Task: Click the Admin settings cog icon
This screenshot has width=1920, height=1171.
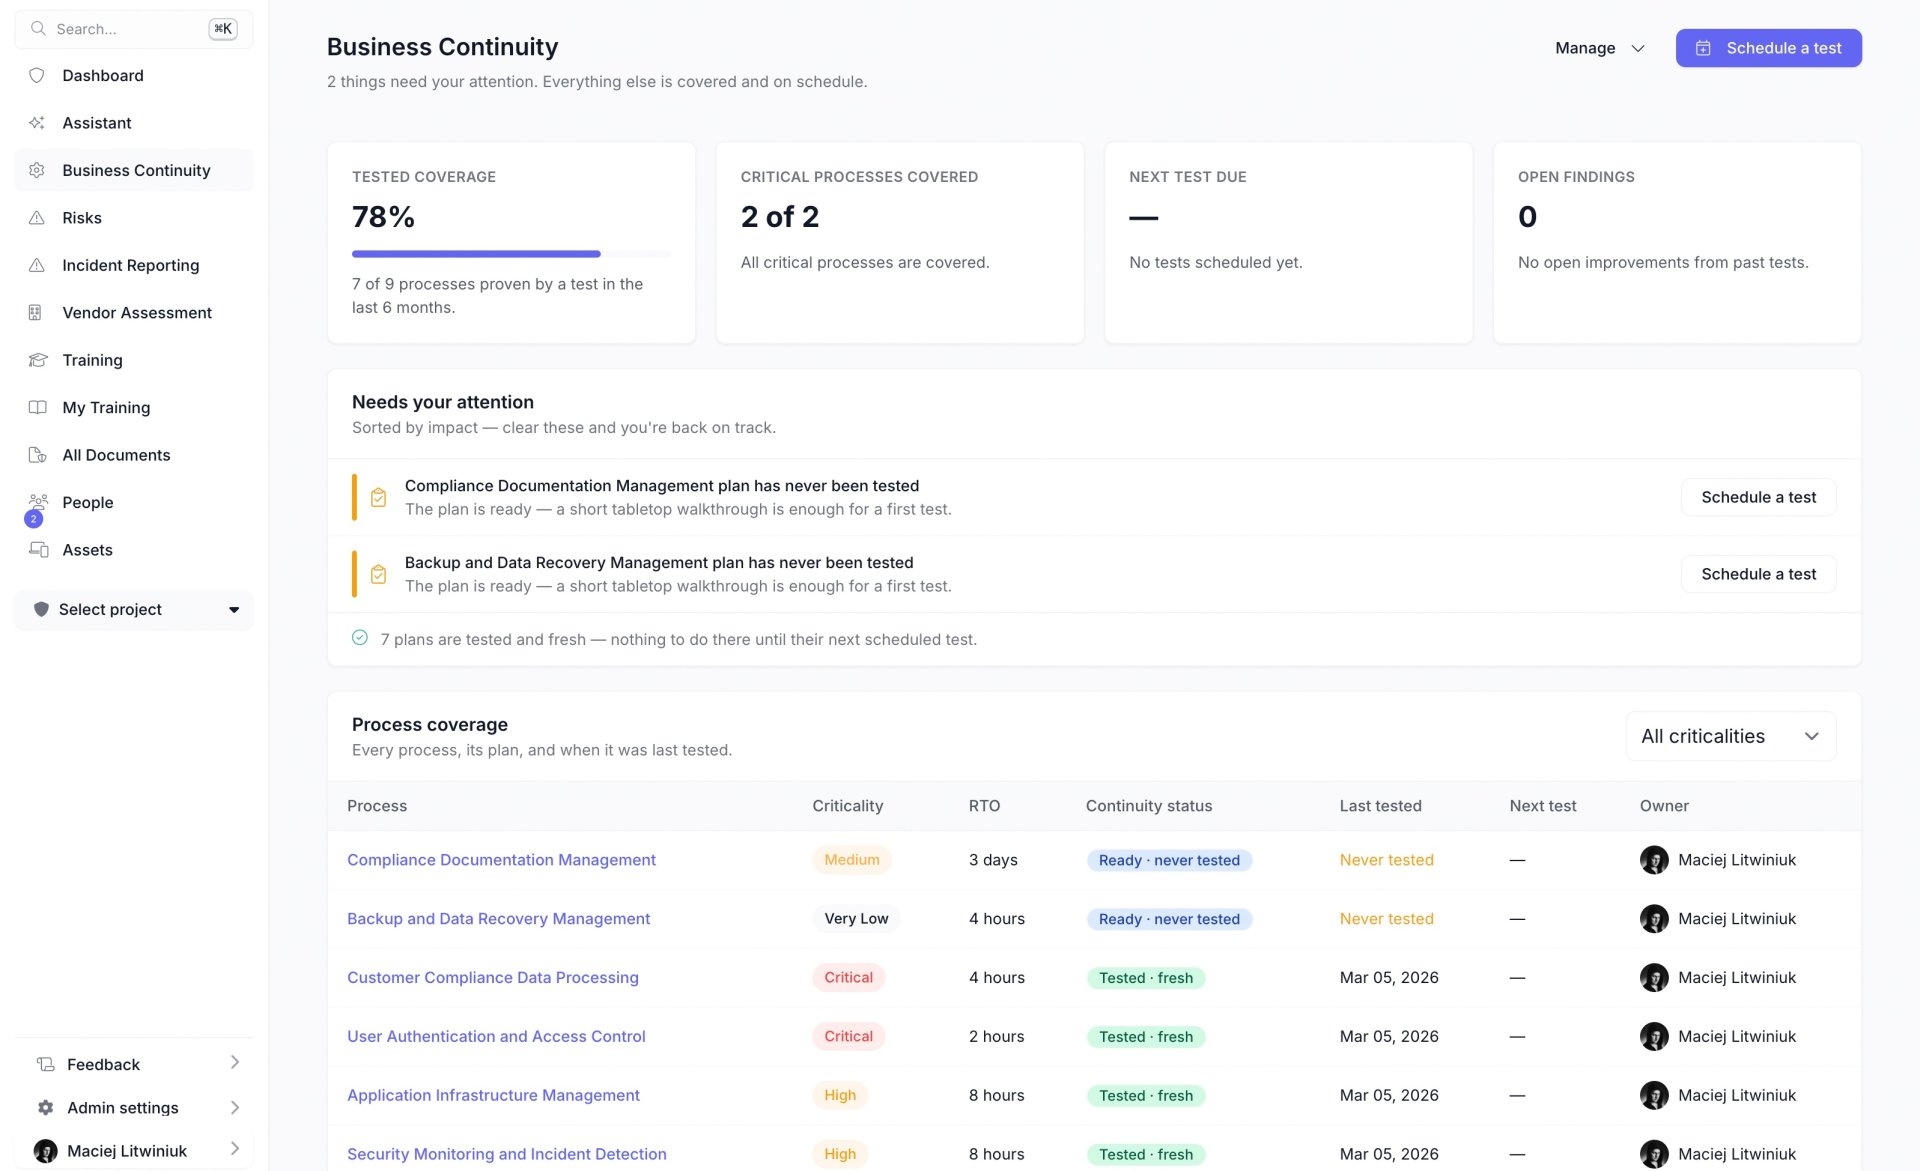Action: (x=46, y=1107)
